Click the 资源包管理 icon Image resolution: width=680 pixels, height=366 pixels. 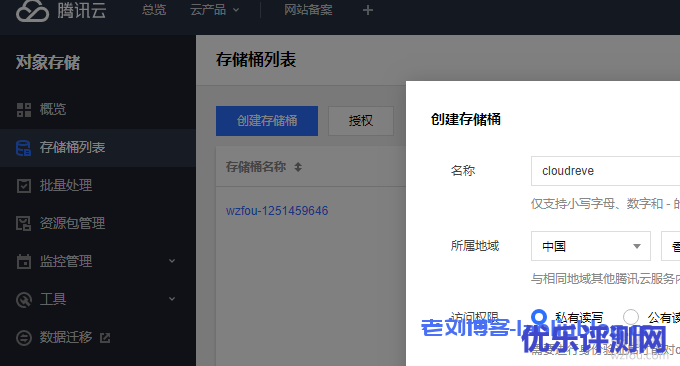click(23, 223)
